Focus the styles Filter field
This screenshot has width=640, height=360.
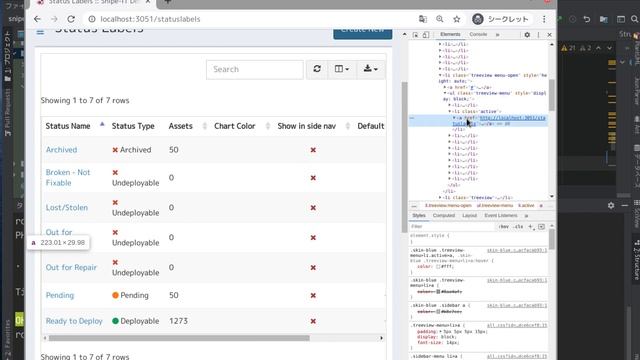452,227
